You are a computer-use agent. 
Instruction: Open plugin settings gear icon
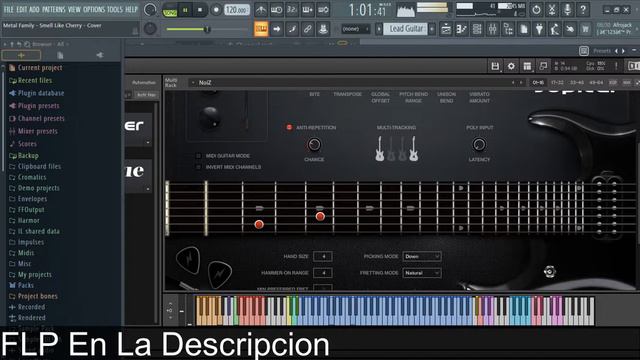(511, 66)
